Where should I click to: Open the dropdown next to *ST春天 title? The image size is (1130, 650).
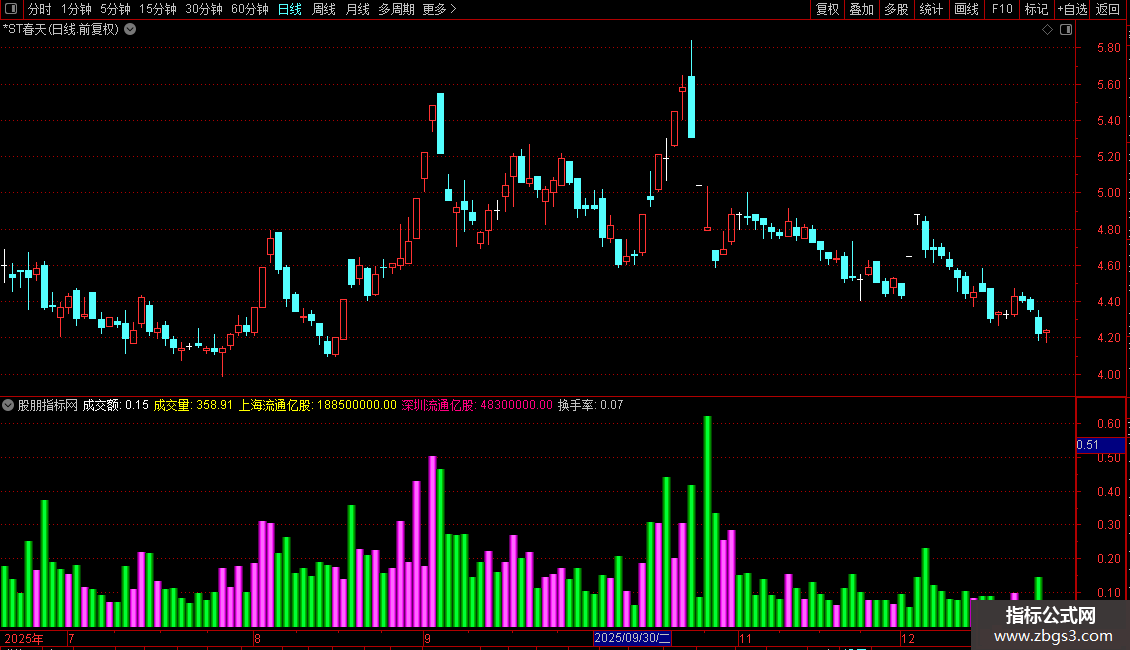click(130, 30)
